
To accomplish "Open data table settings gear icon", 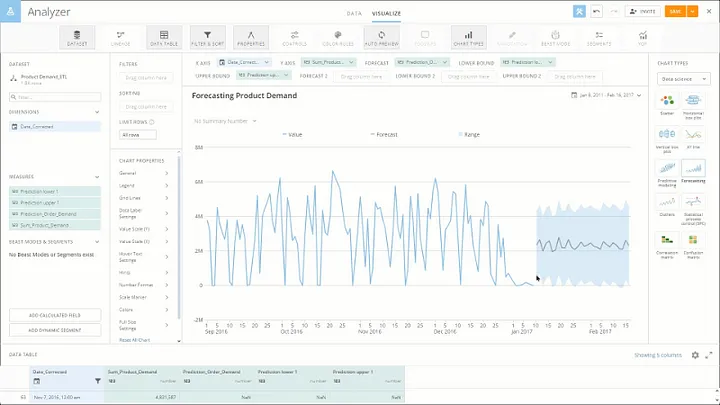I will tap(695, 355).
